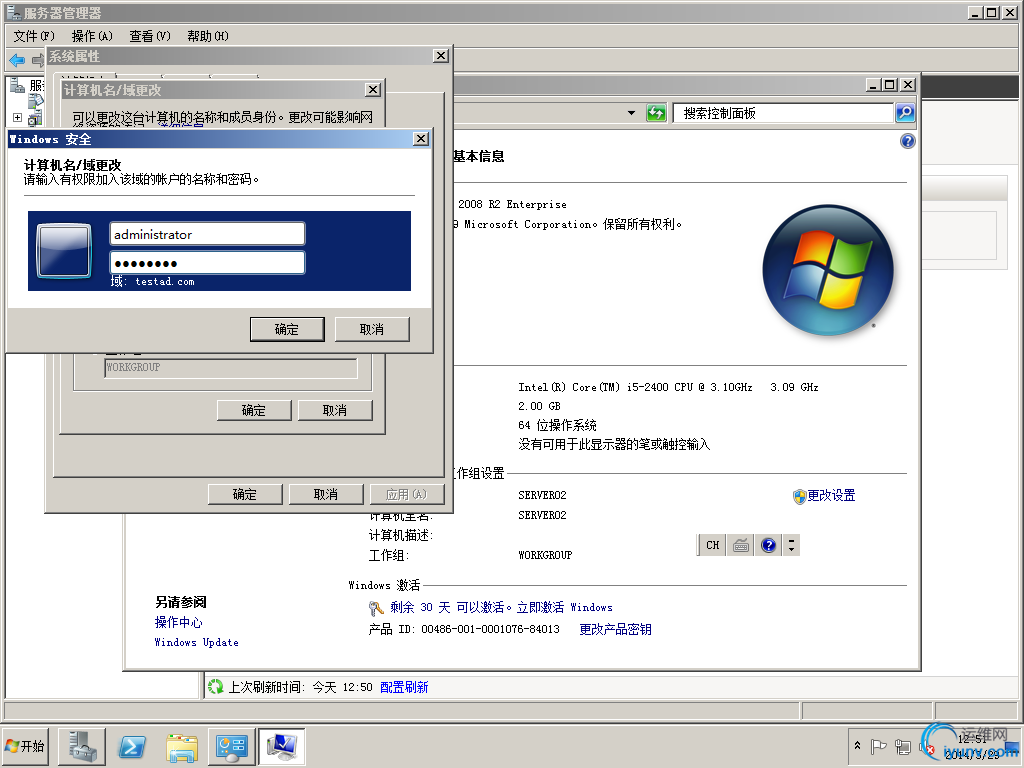Open the 开始 Start menu

25,746
